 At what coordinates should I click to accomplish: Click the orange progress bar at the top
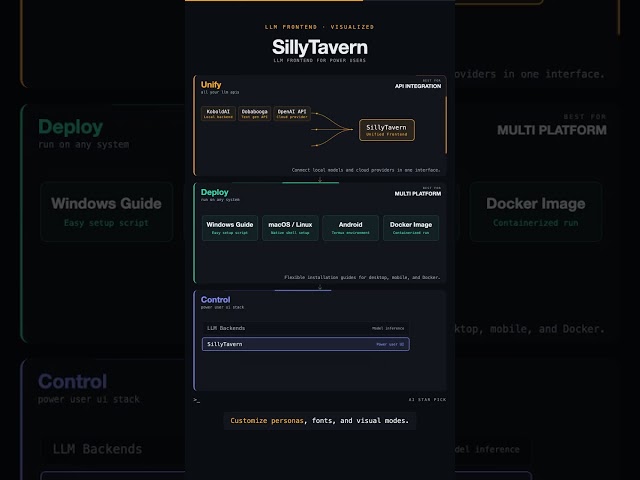point(274,1)
